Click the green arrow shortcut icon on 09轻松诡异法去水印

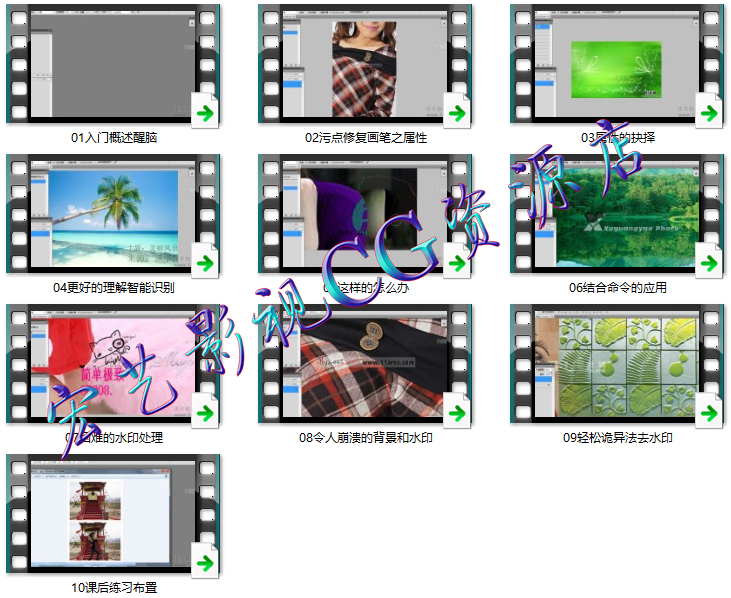709,411
